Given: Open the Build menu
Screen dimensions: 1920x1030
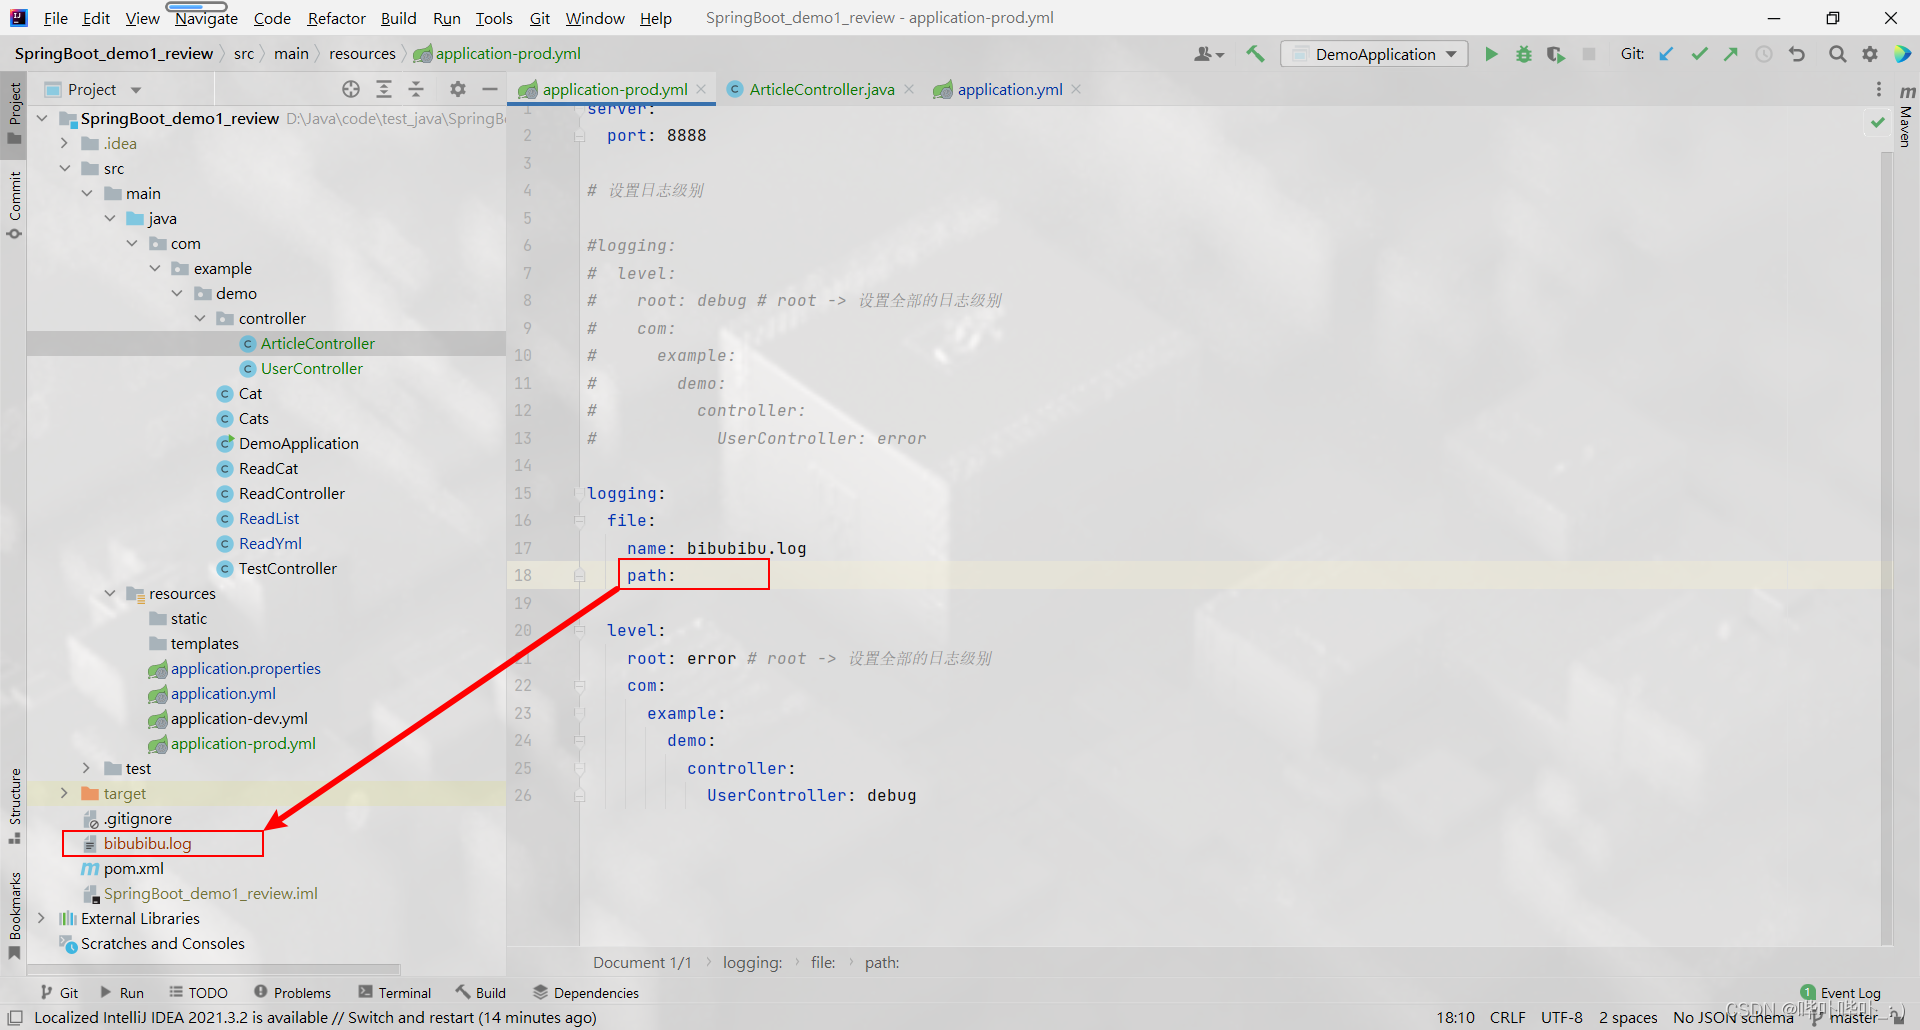Looking at the screenshot, I should tap(398, 18).
